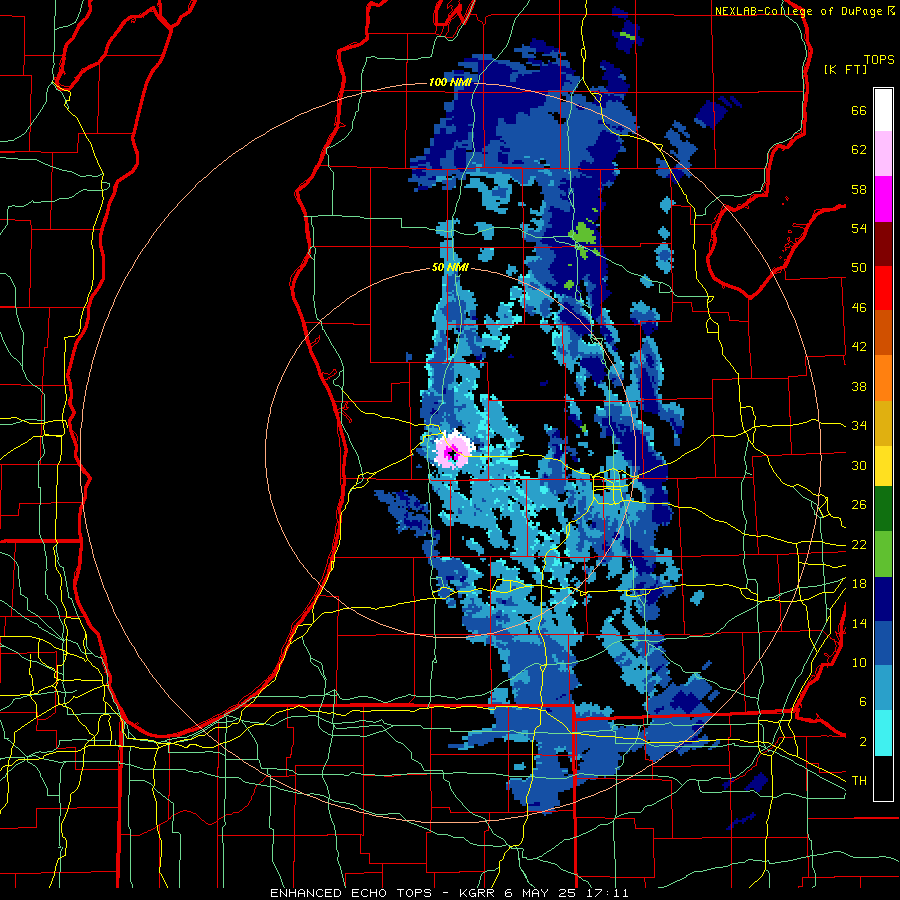Click the '100 NMI' range ring label
This screenshot has width=900, height=900.
[450, 83]
